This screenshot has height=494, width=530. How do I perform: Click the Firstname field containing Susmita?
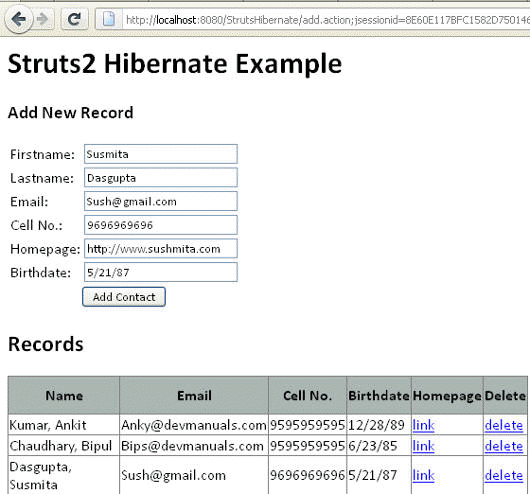pos(161,154)
